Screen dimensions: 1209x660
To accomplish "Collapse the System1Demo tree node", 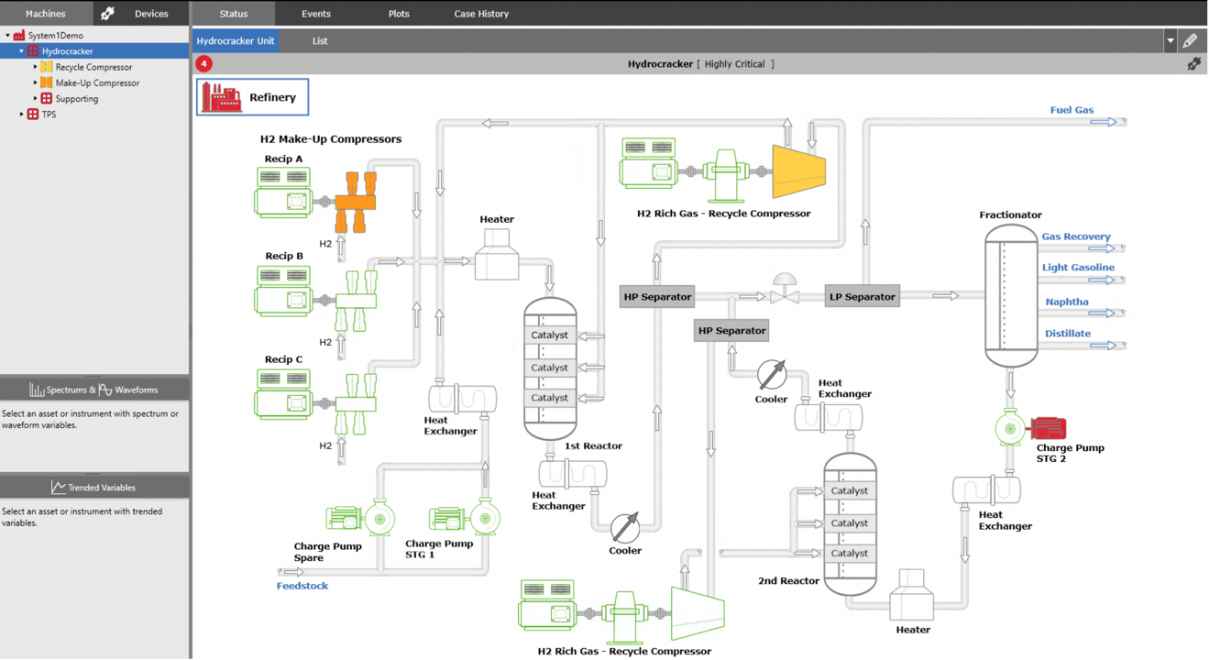I will tap(8, 36).
